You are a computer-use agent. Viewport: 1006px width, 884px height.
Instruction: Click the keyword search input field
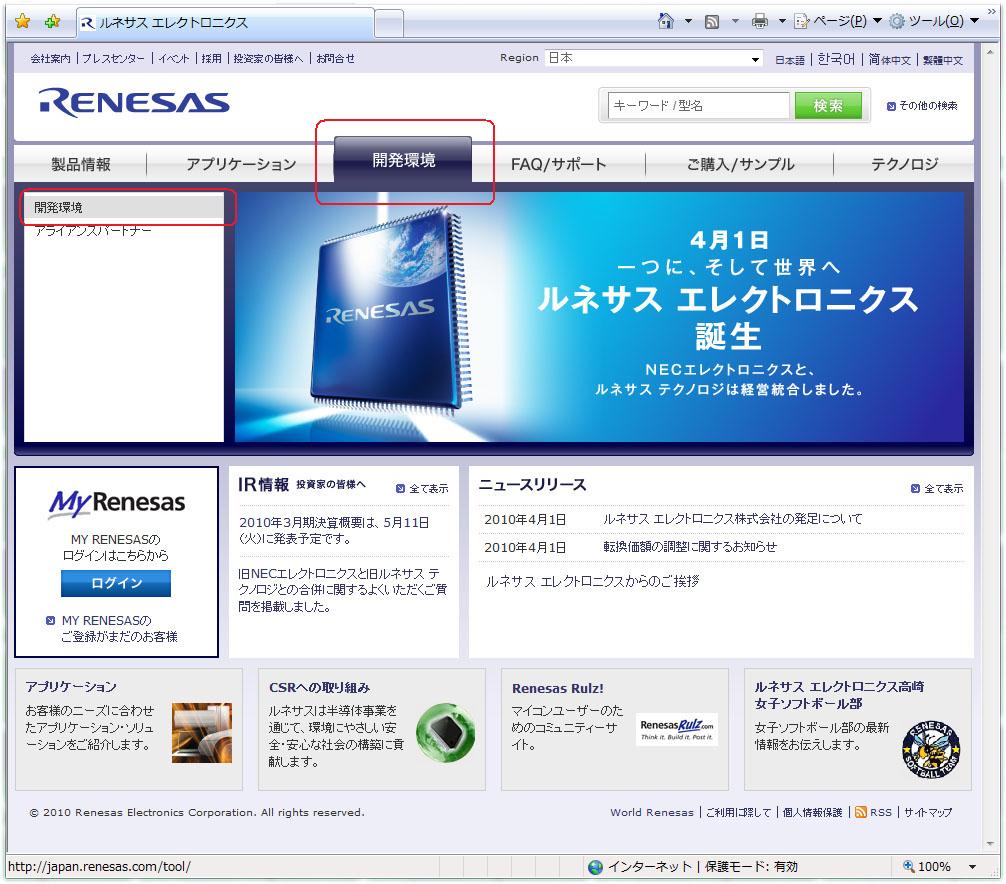700,106
